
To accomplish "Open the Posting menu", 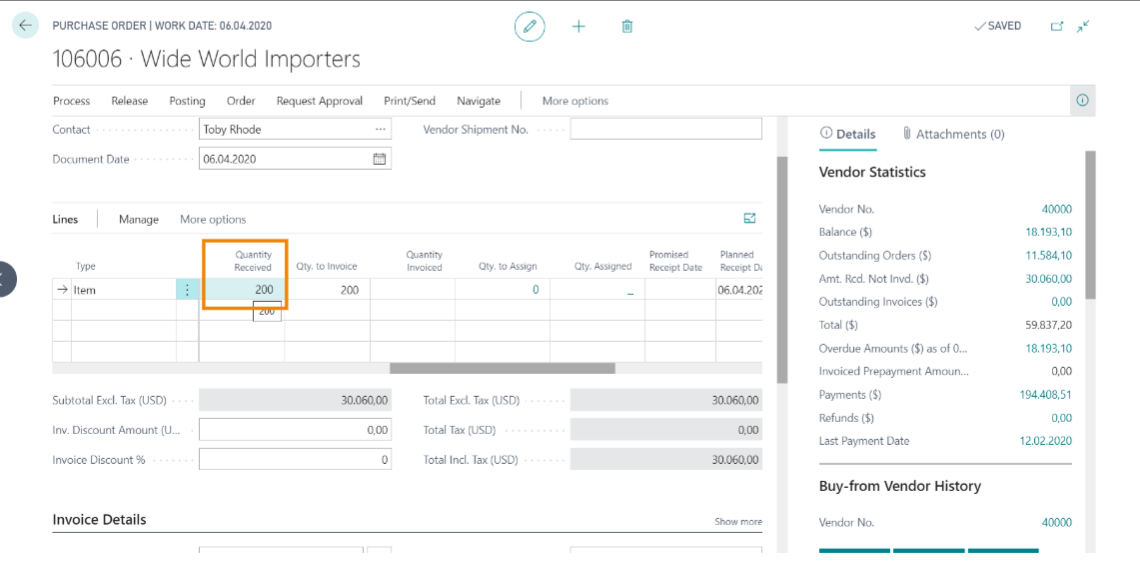I will (x=187, y=101).
